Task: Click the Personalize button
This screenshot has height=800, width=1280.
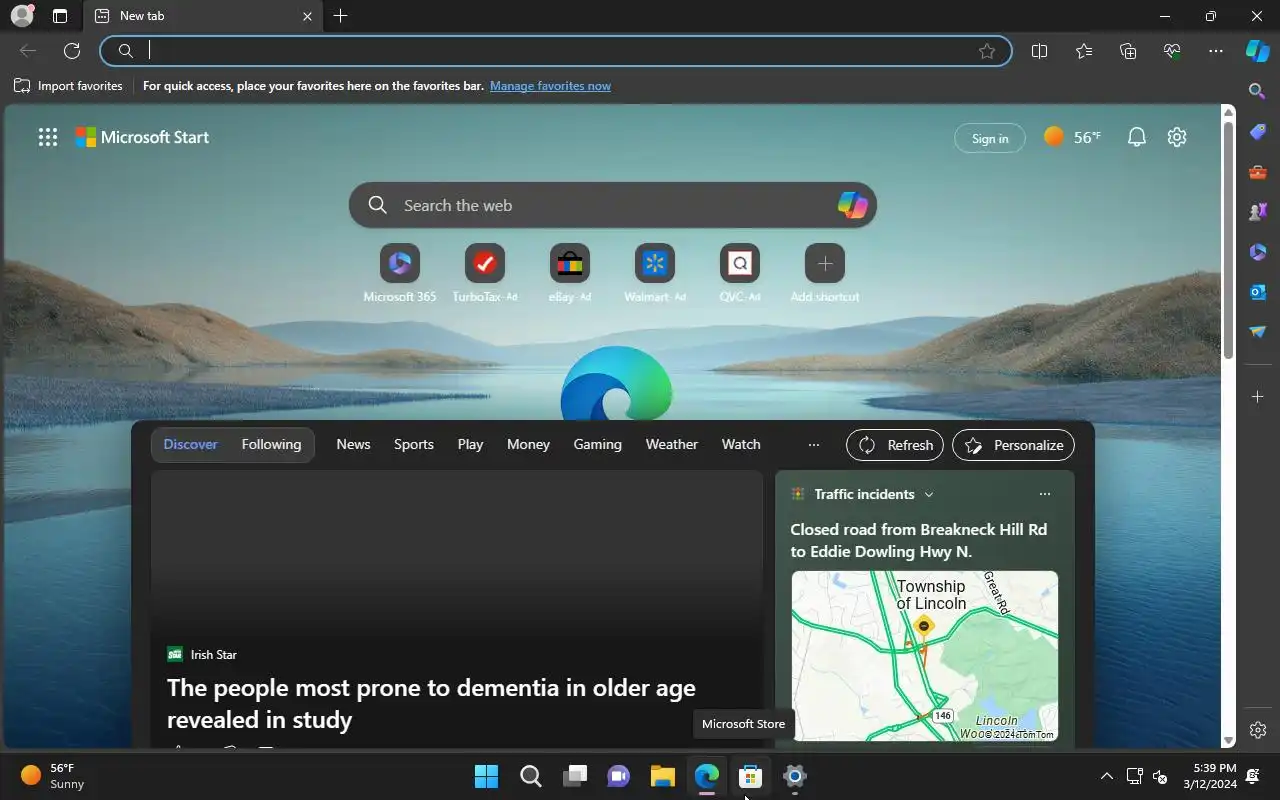Action: click(1014, 445)
